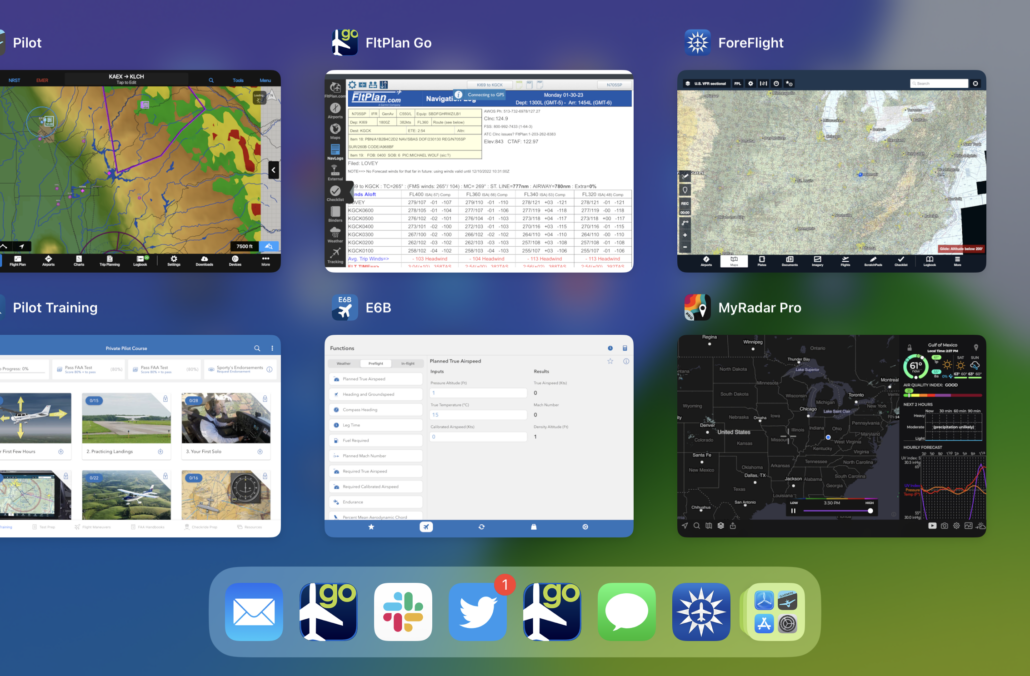Click search magnifier in Pilot top bar
This screenshot has height=676, width=1030.
[211, 80]
